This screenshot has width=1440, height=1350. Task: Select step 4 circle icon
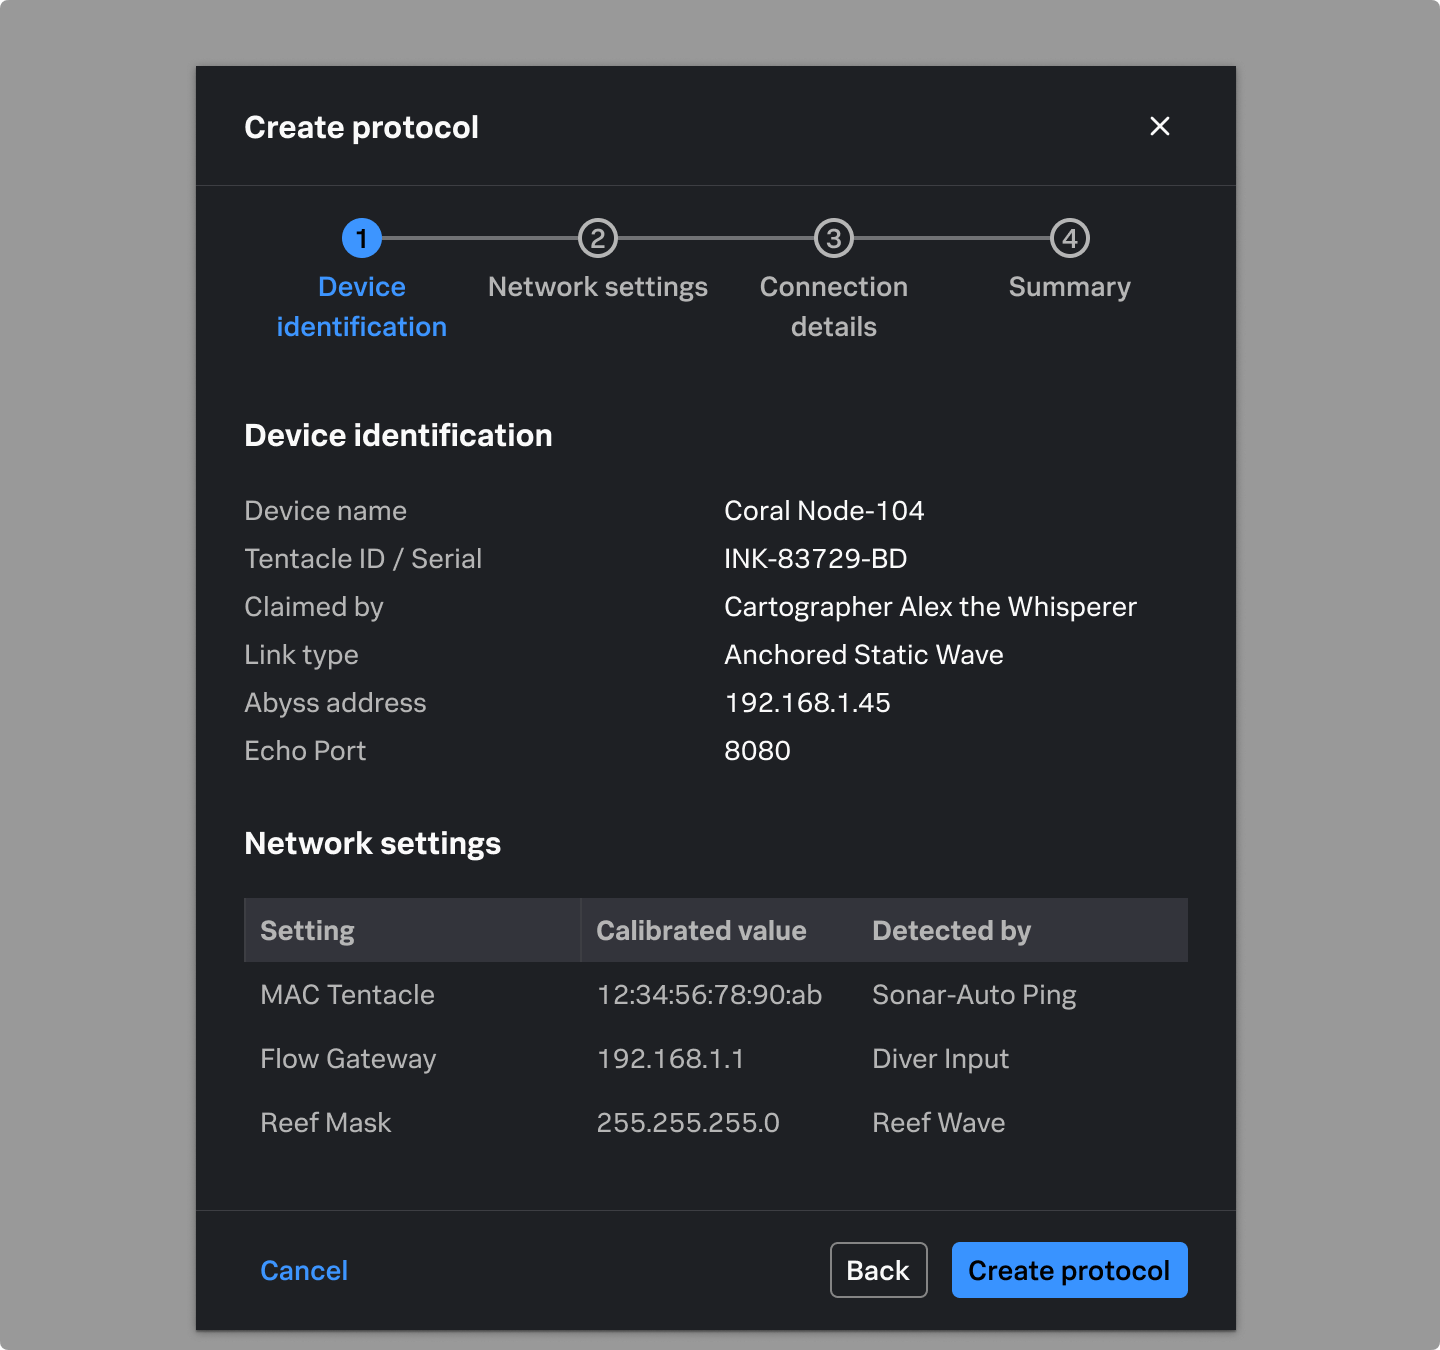[1070, 238]
